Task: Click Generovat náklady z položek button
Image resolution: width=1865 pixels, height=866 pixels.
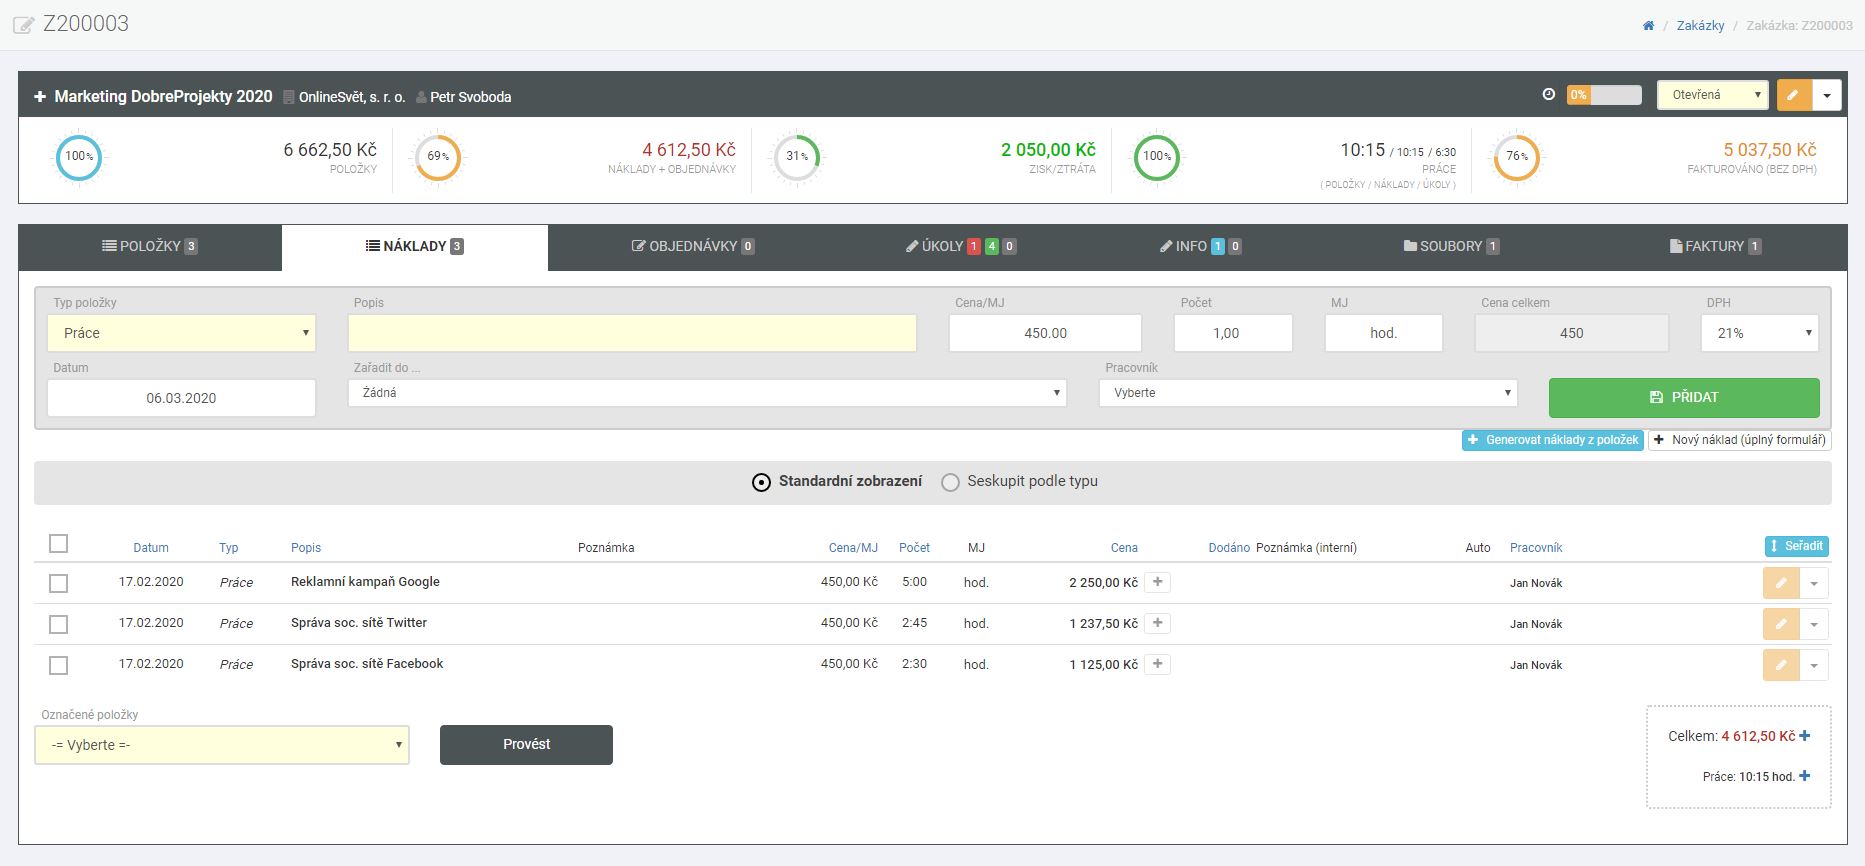Action: pos(1553,440)
